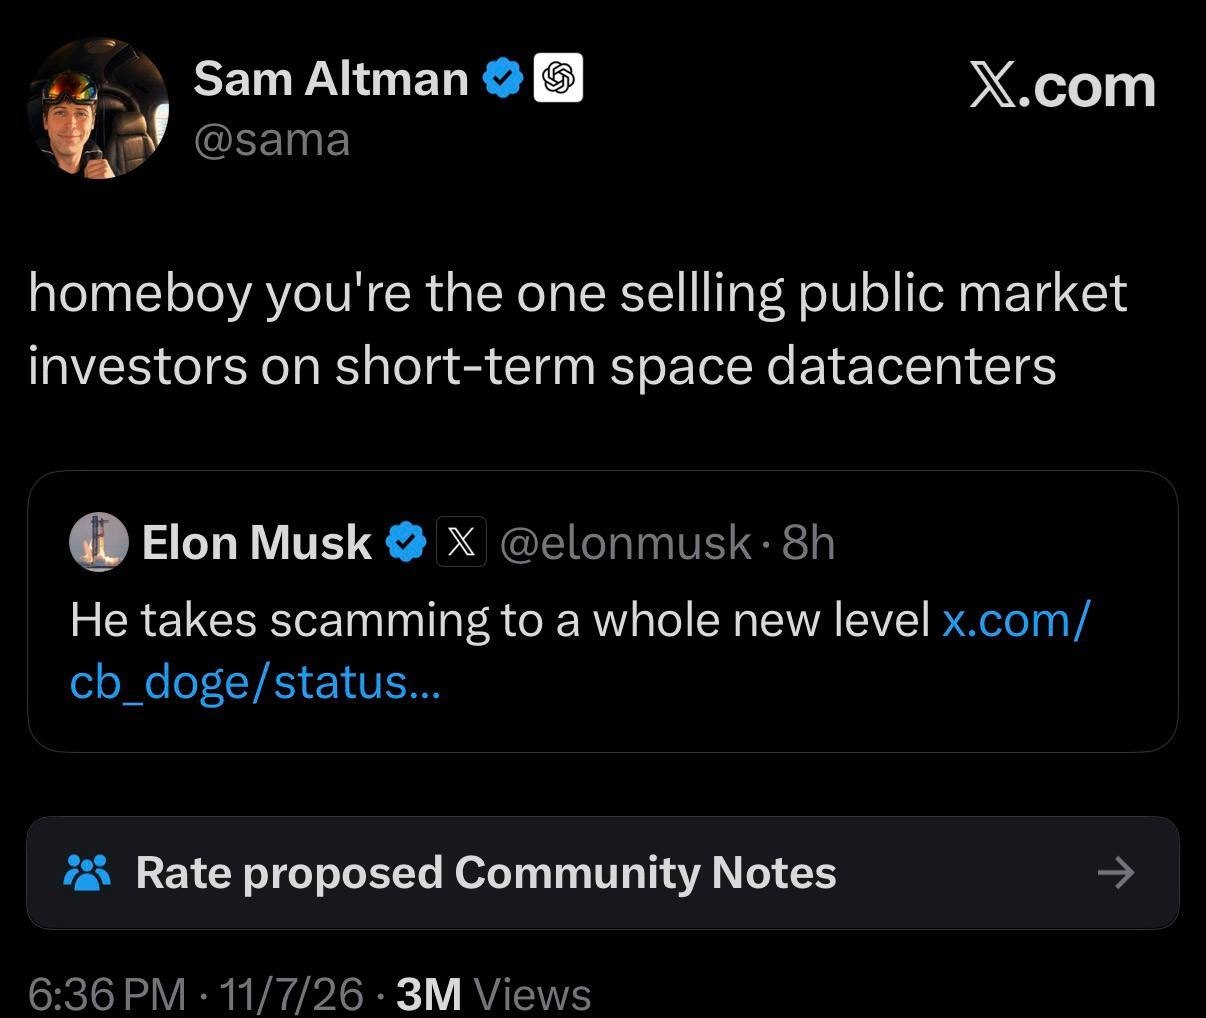The height and width of the screenshot is (1018, 1206).
Task: Open the quoted post 'He takes scamming'
Action: 602,611
